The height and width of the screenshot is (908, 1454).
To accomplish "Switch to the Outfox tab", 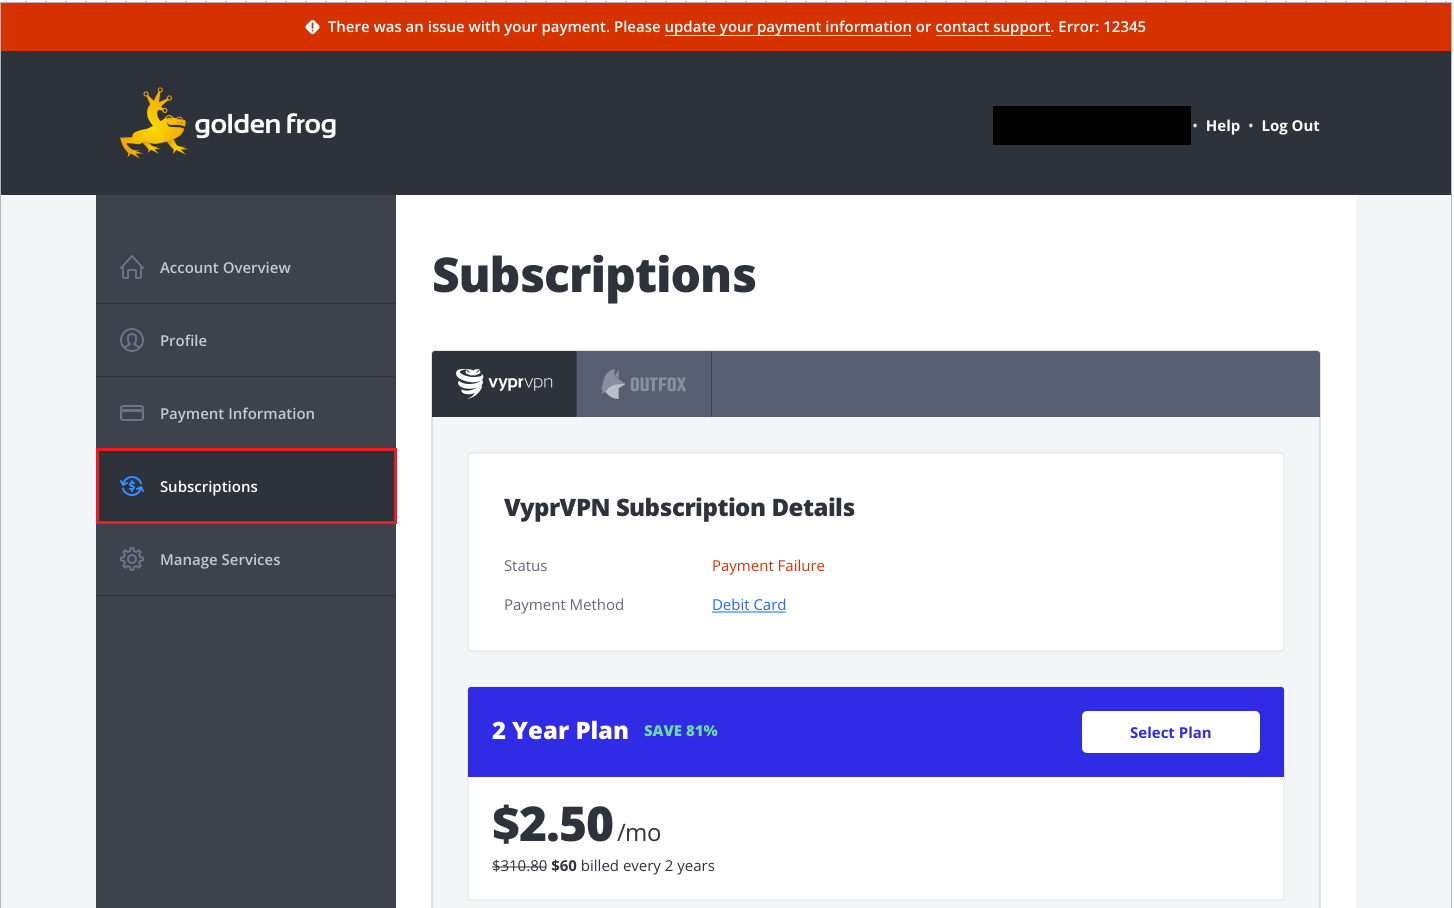I will tap(643, 383).
